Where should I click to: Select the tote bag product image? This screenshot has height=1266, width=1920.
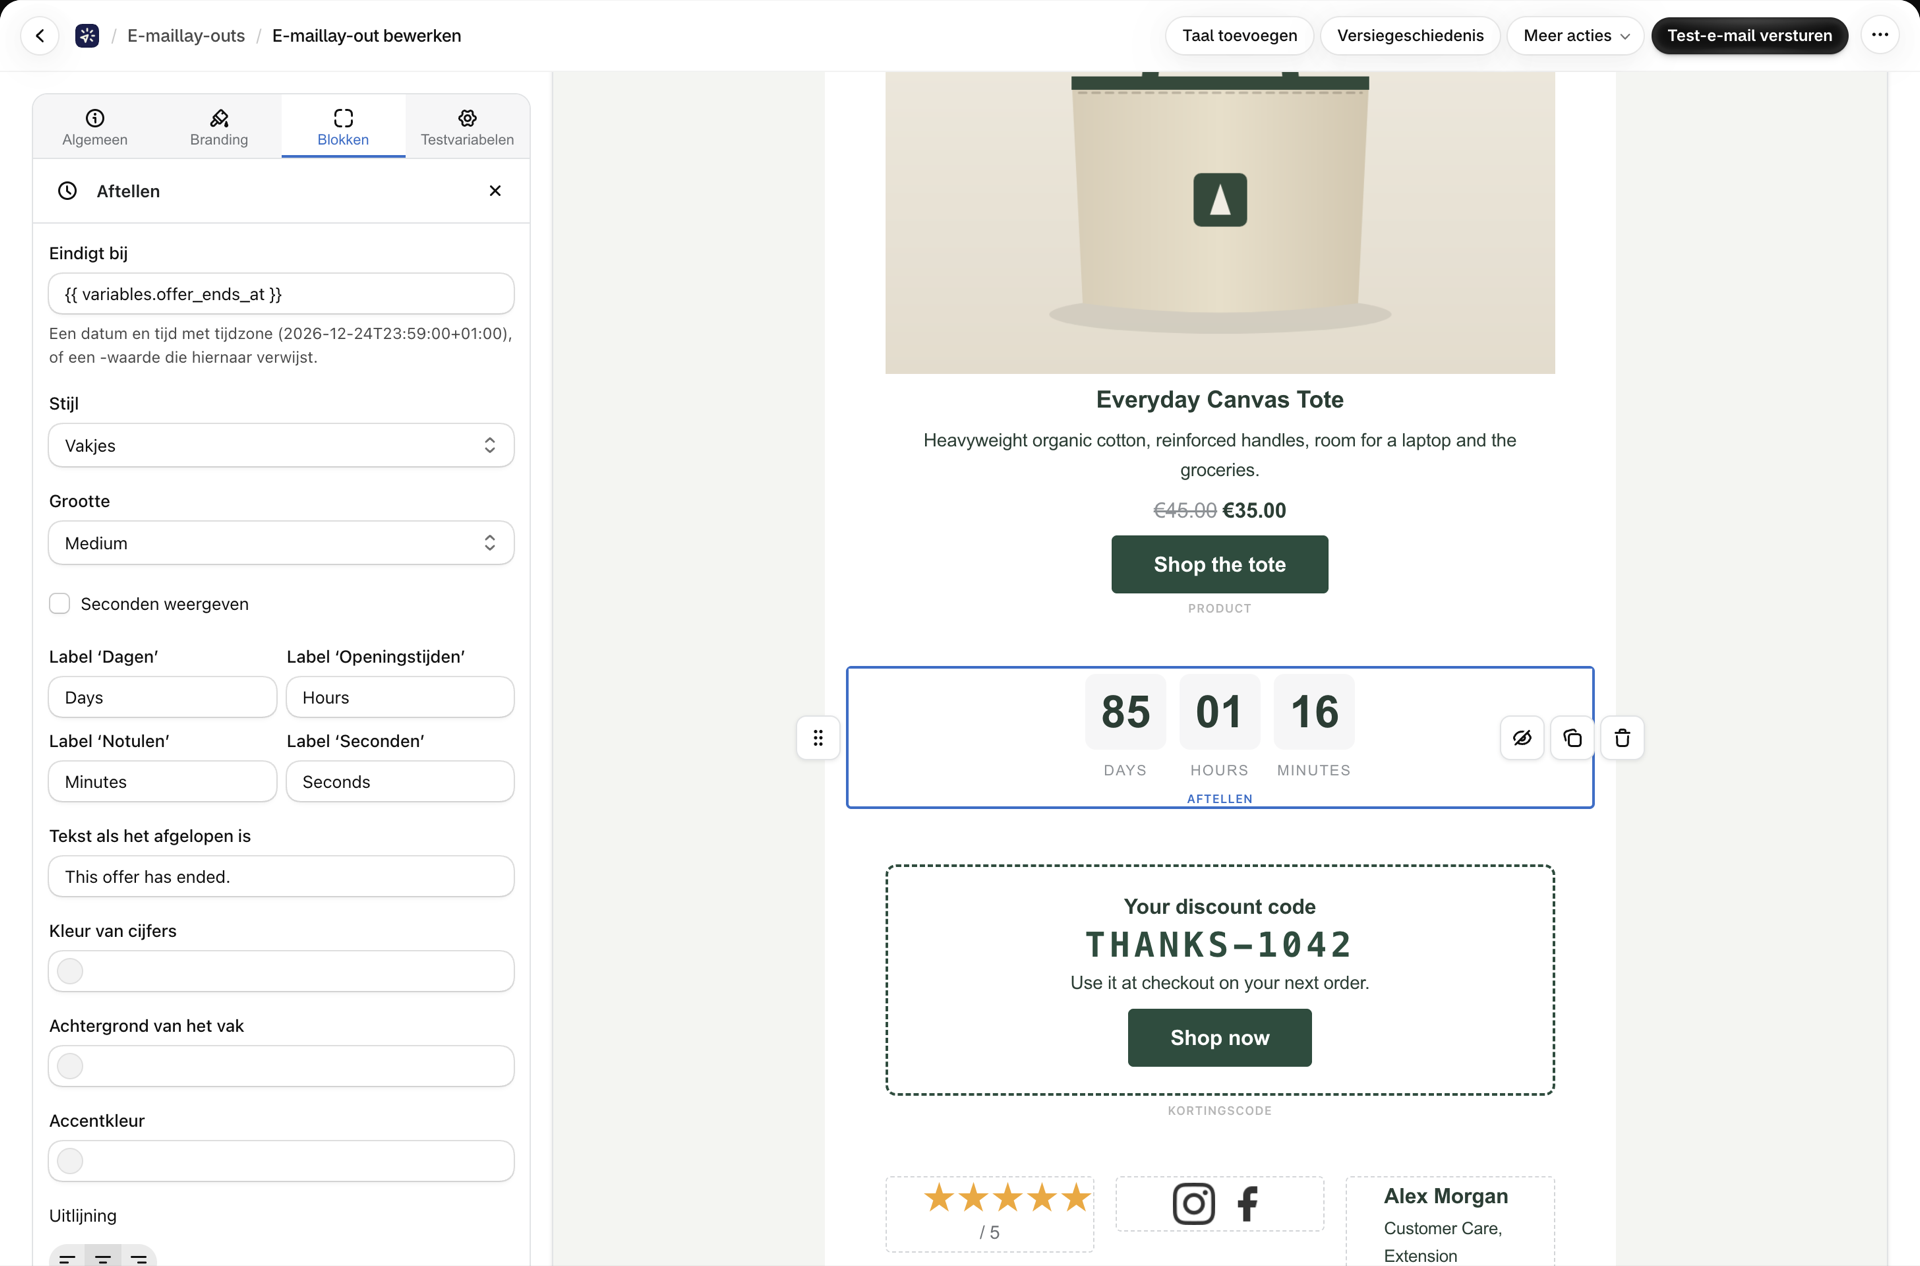pyautogui.click(x=1220, y=222)
